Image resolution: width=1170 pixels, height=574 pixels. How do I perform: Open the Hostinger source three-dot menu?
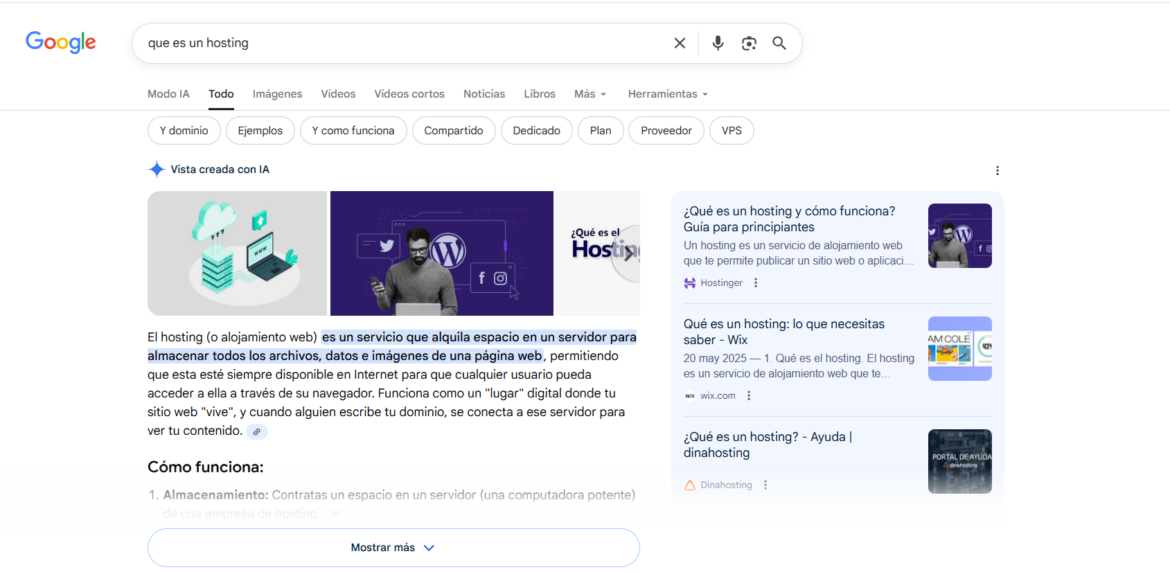[x=756, y=283]
